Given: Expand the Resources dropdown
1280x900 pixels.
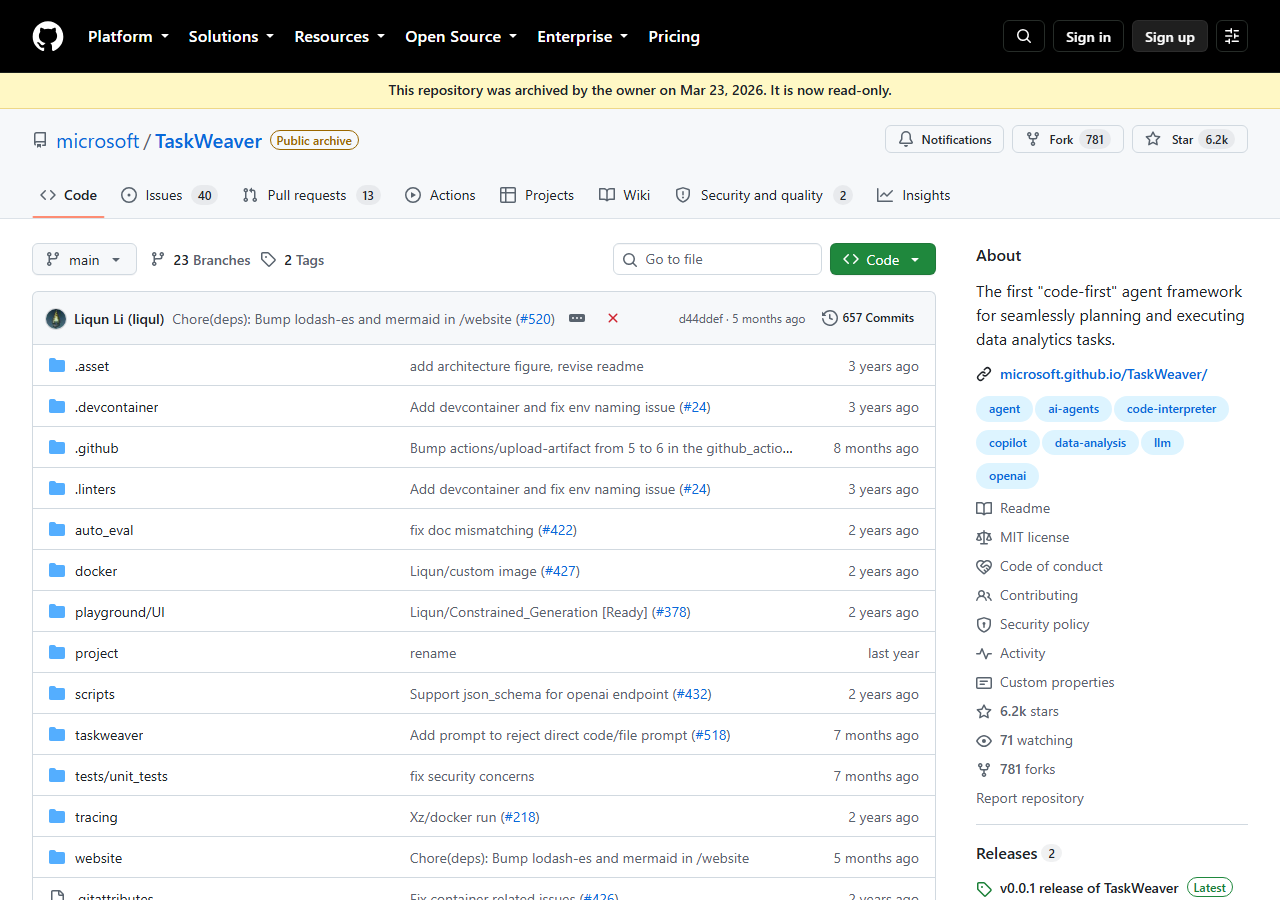Looking at the screenshot, I should click(339, 37).
